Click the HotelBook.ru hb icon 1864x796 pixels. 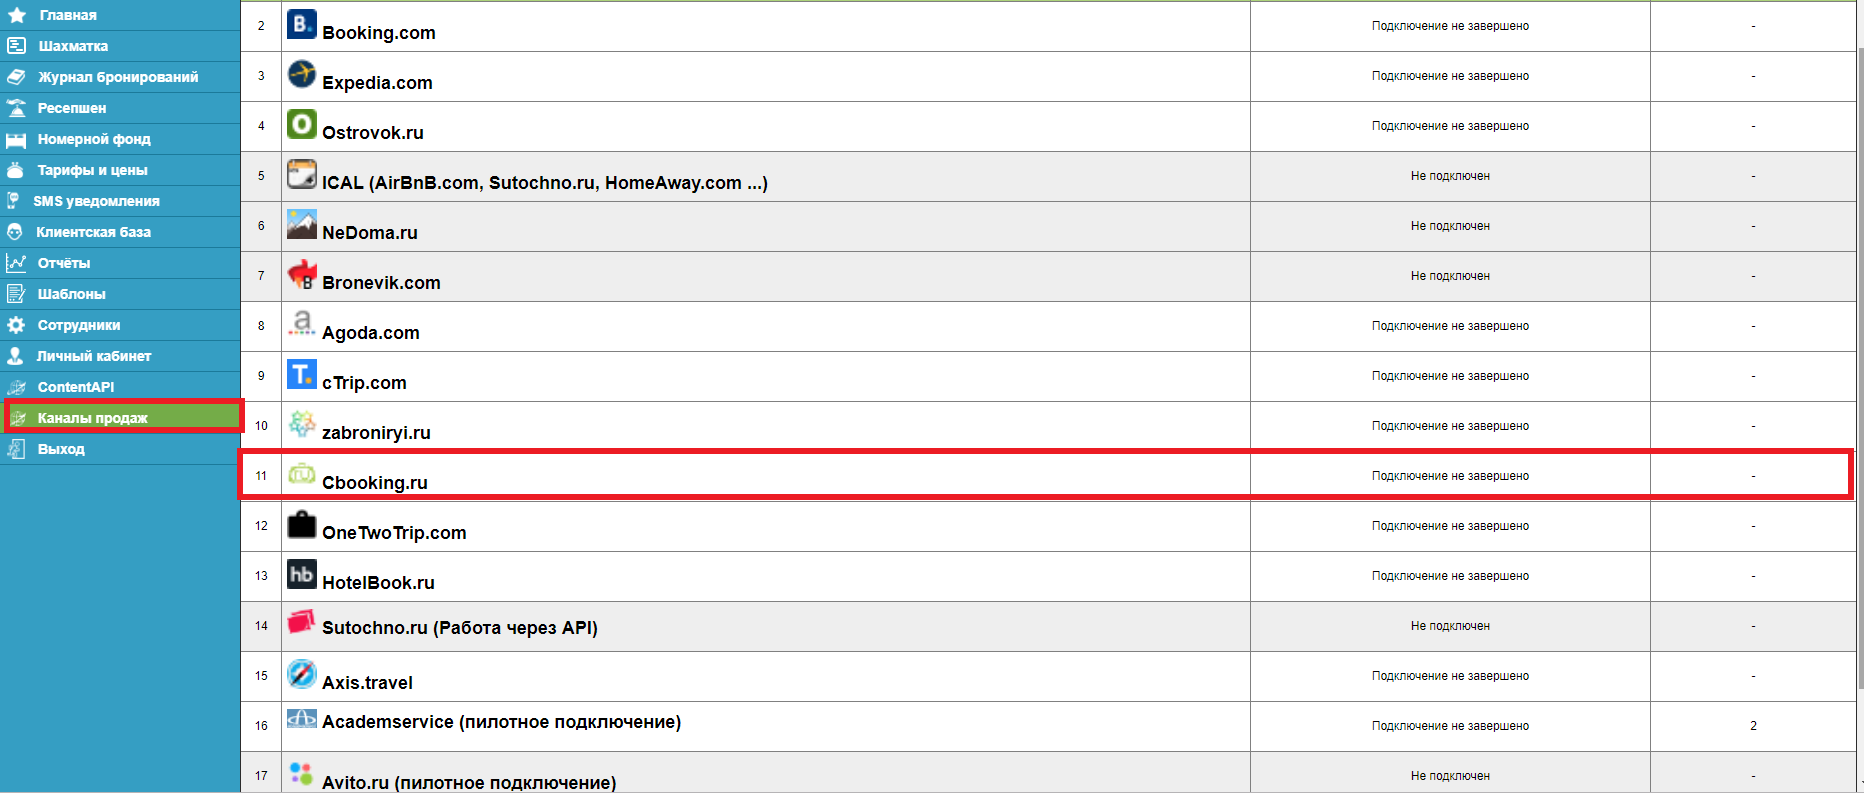pyautogui.click(x=301, y=574)
